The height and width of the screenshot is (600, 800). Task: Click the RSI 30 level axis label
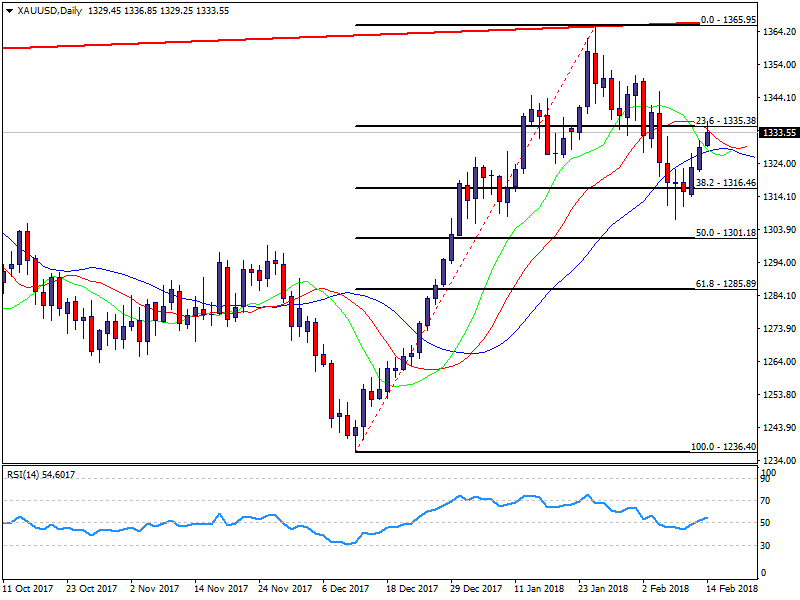[766, 545]
